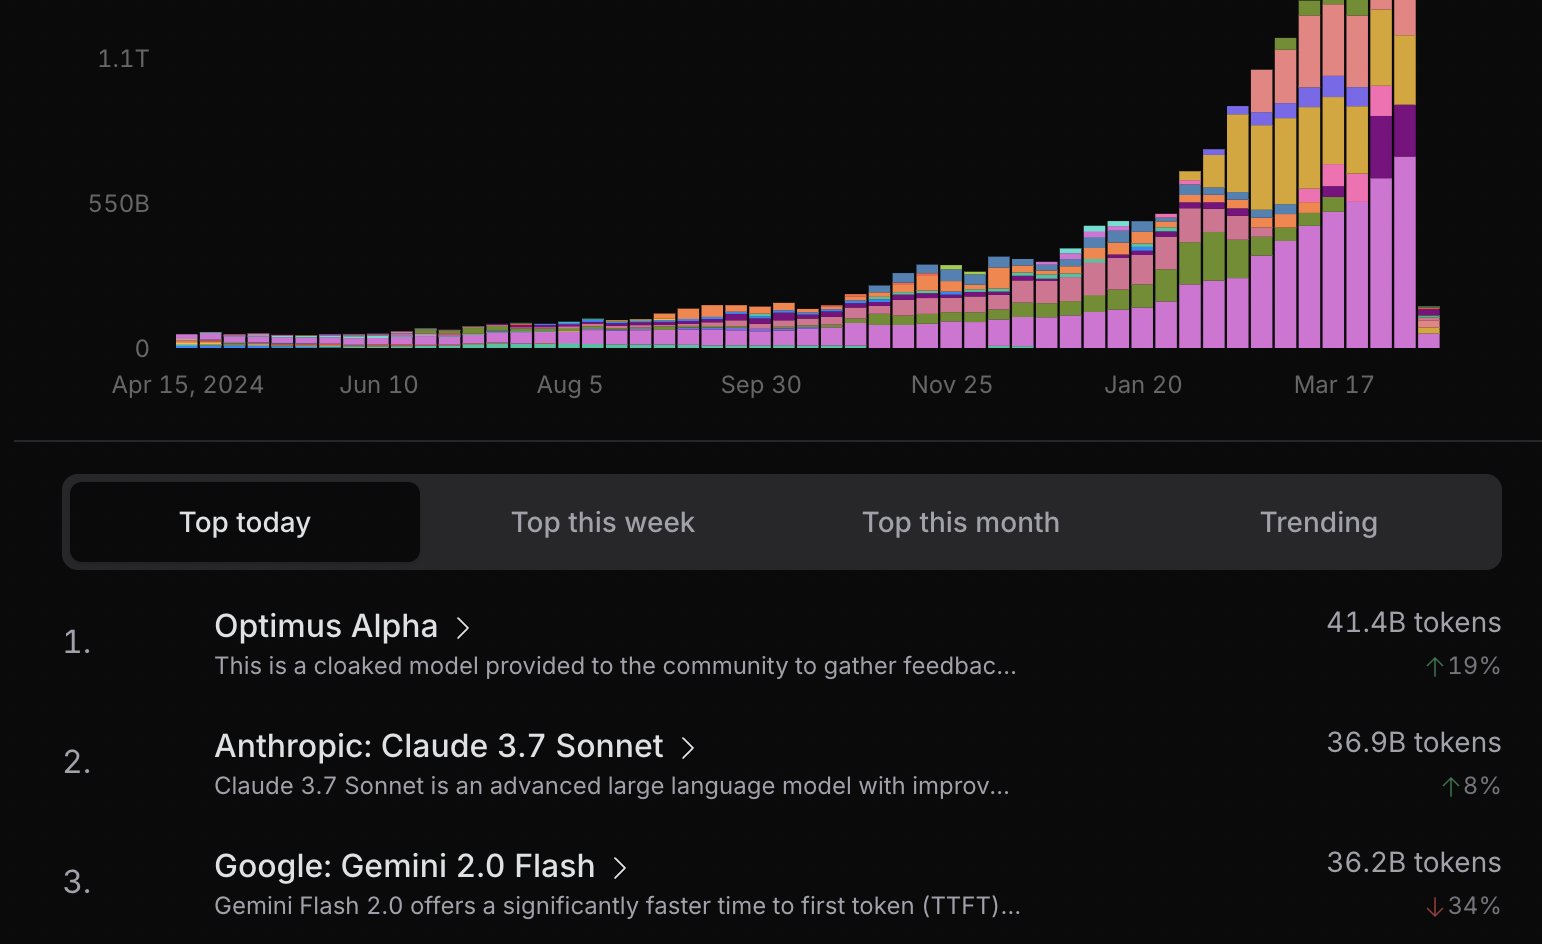Click the red down arrow by 34%

click(1435, 907)
